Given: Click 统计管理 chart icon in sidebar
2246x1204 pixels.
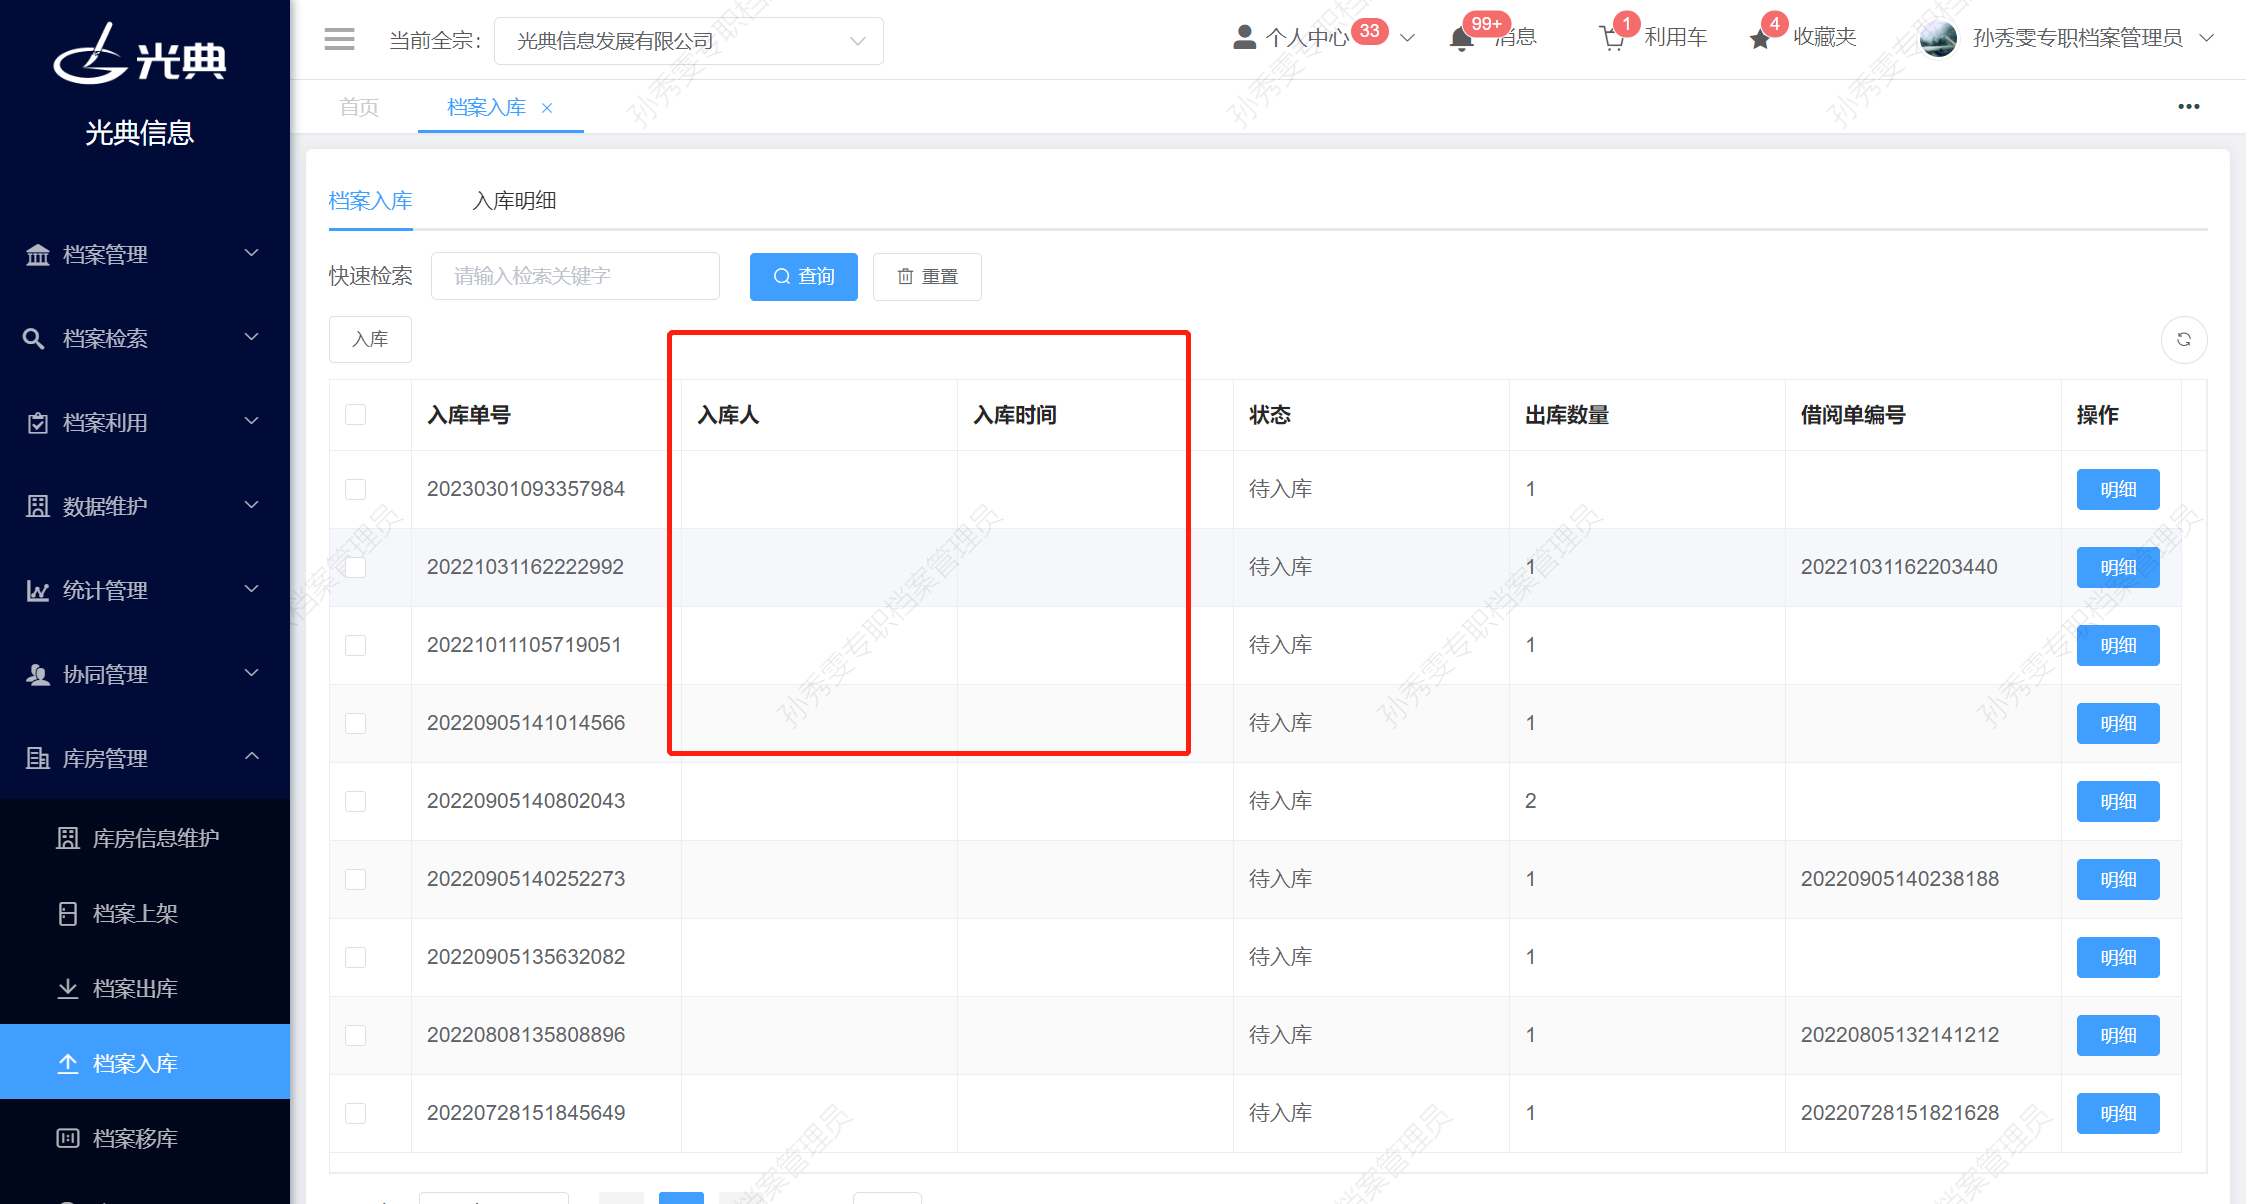Looking at the screenshot, I should pyautogui.click(x=38, y=591).
